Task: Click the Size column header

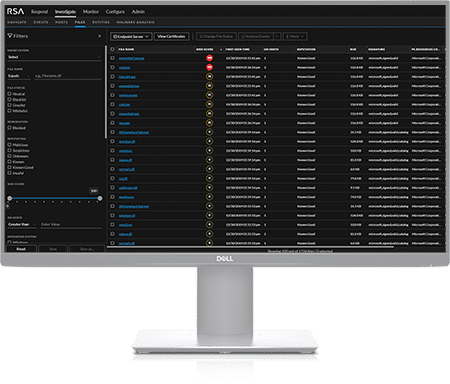Action: [353, 49]
